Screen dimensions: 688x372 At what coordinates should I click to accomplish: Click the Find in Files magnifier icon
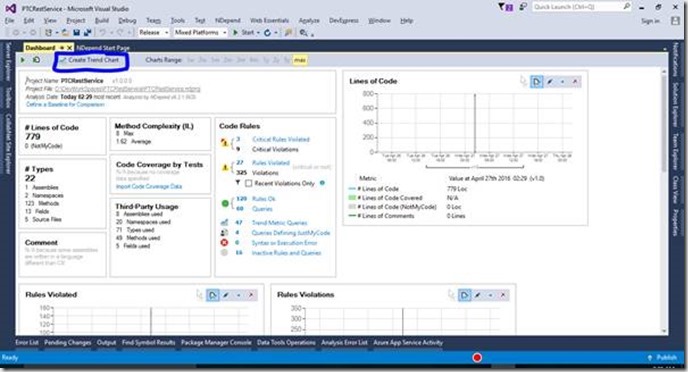tap(303, 32)
